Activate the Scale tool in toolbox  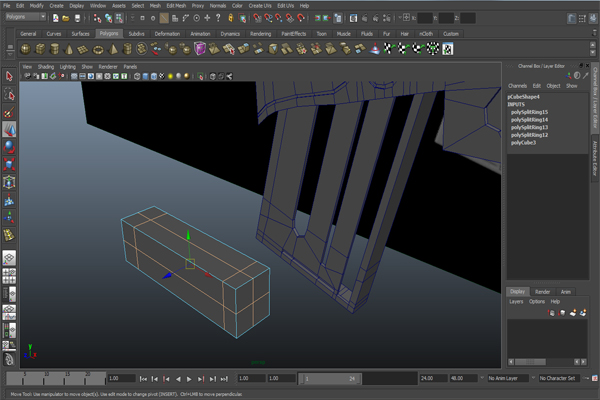click(9, 165)
